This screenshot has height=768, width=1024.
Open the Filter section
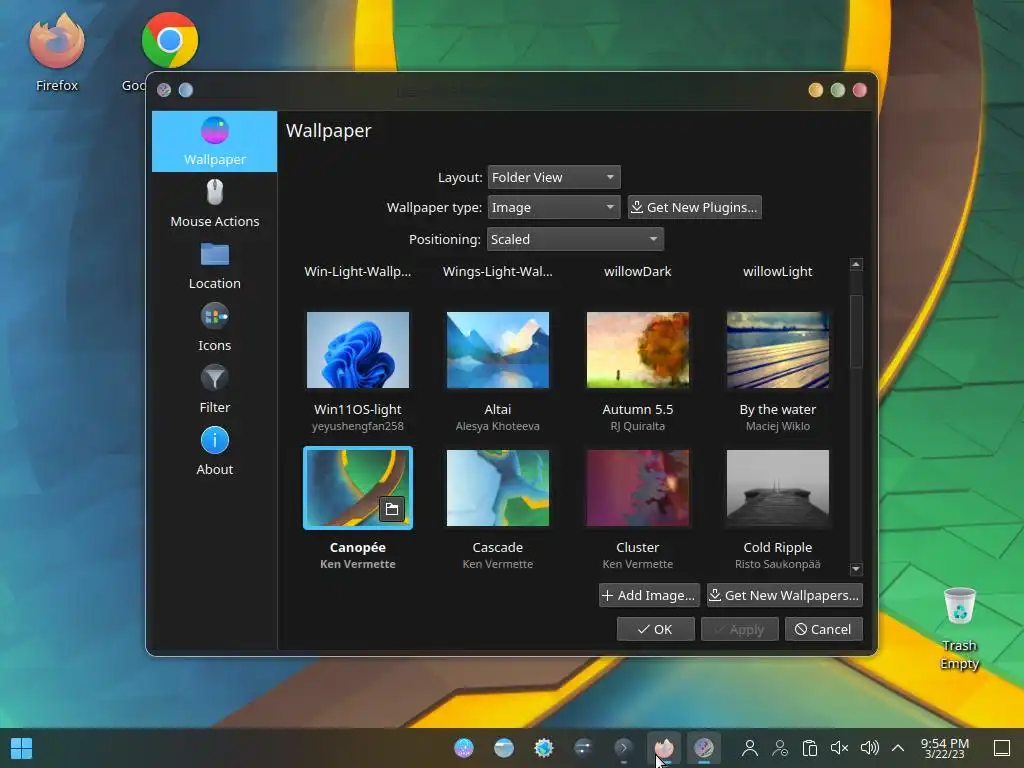click(214, 390)
